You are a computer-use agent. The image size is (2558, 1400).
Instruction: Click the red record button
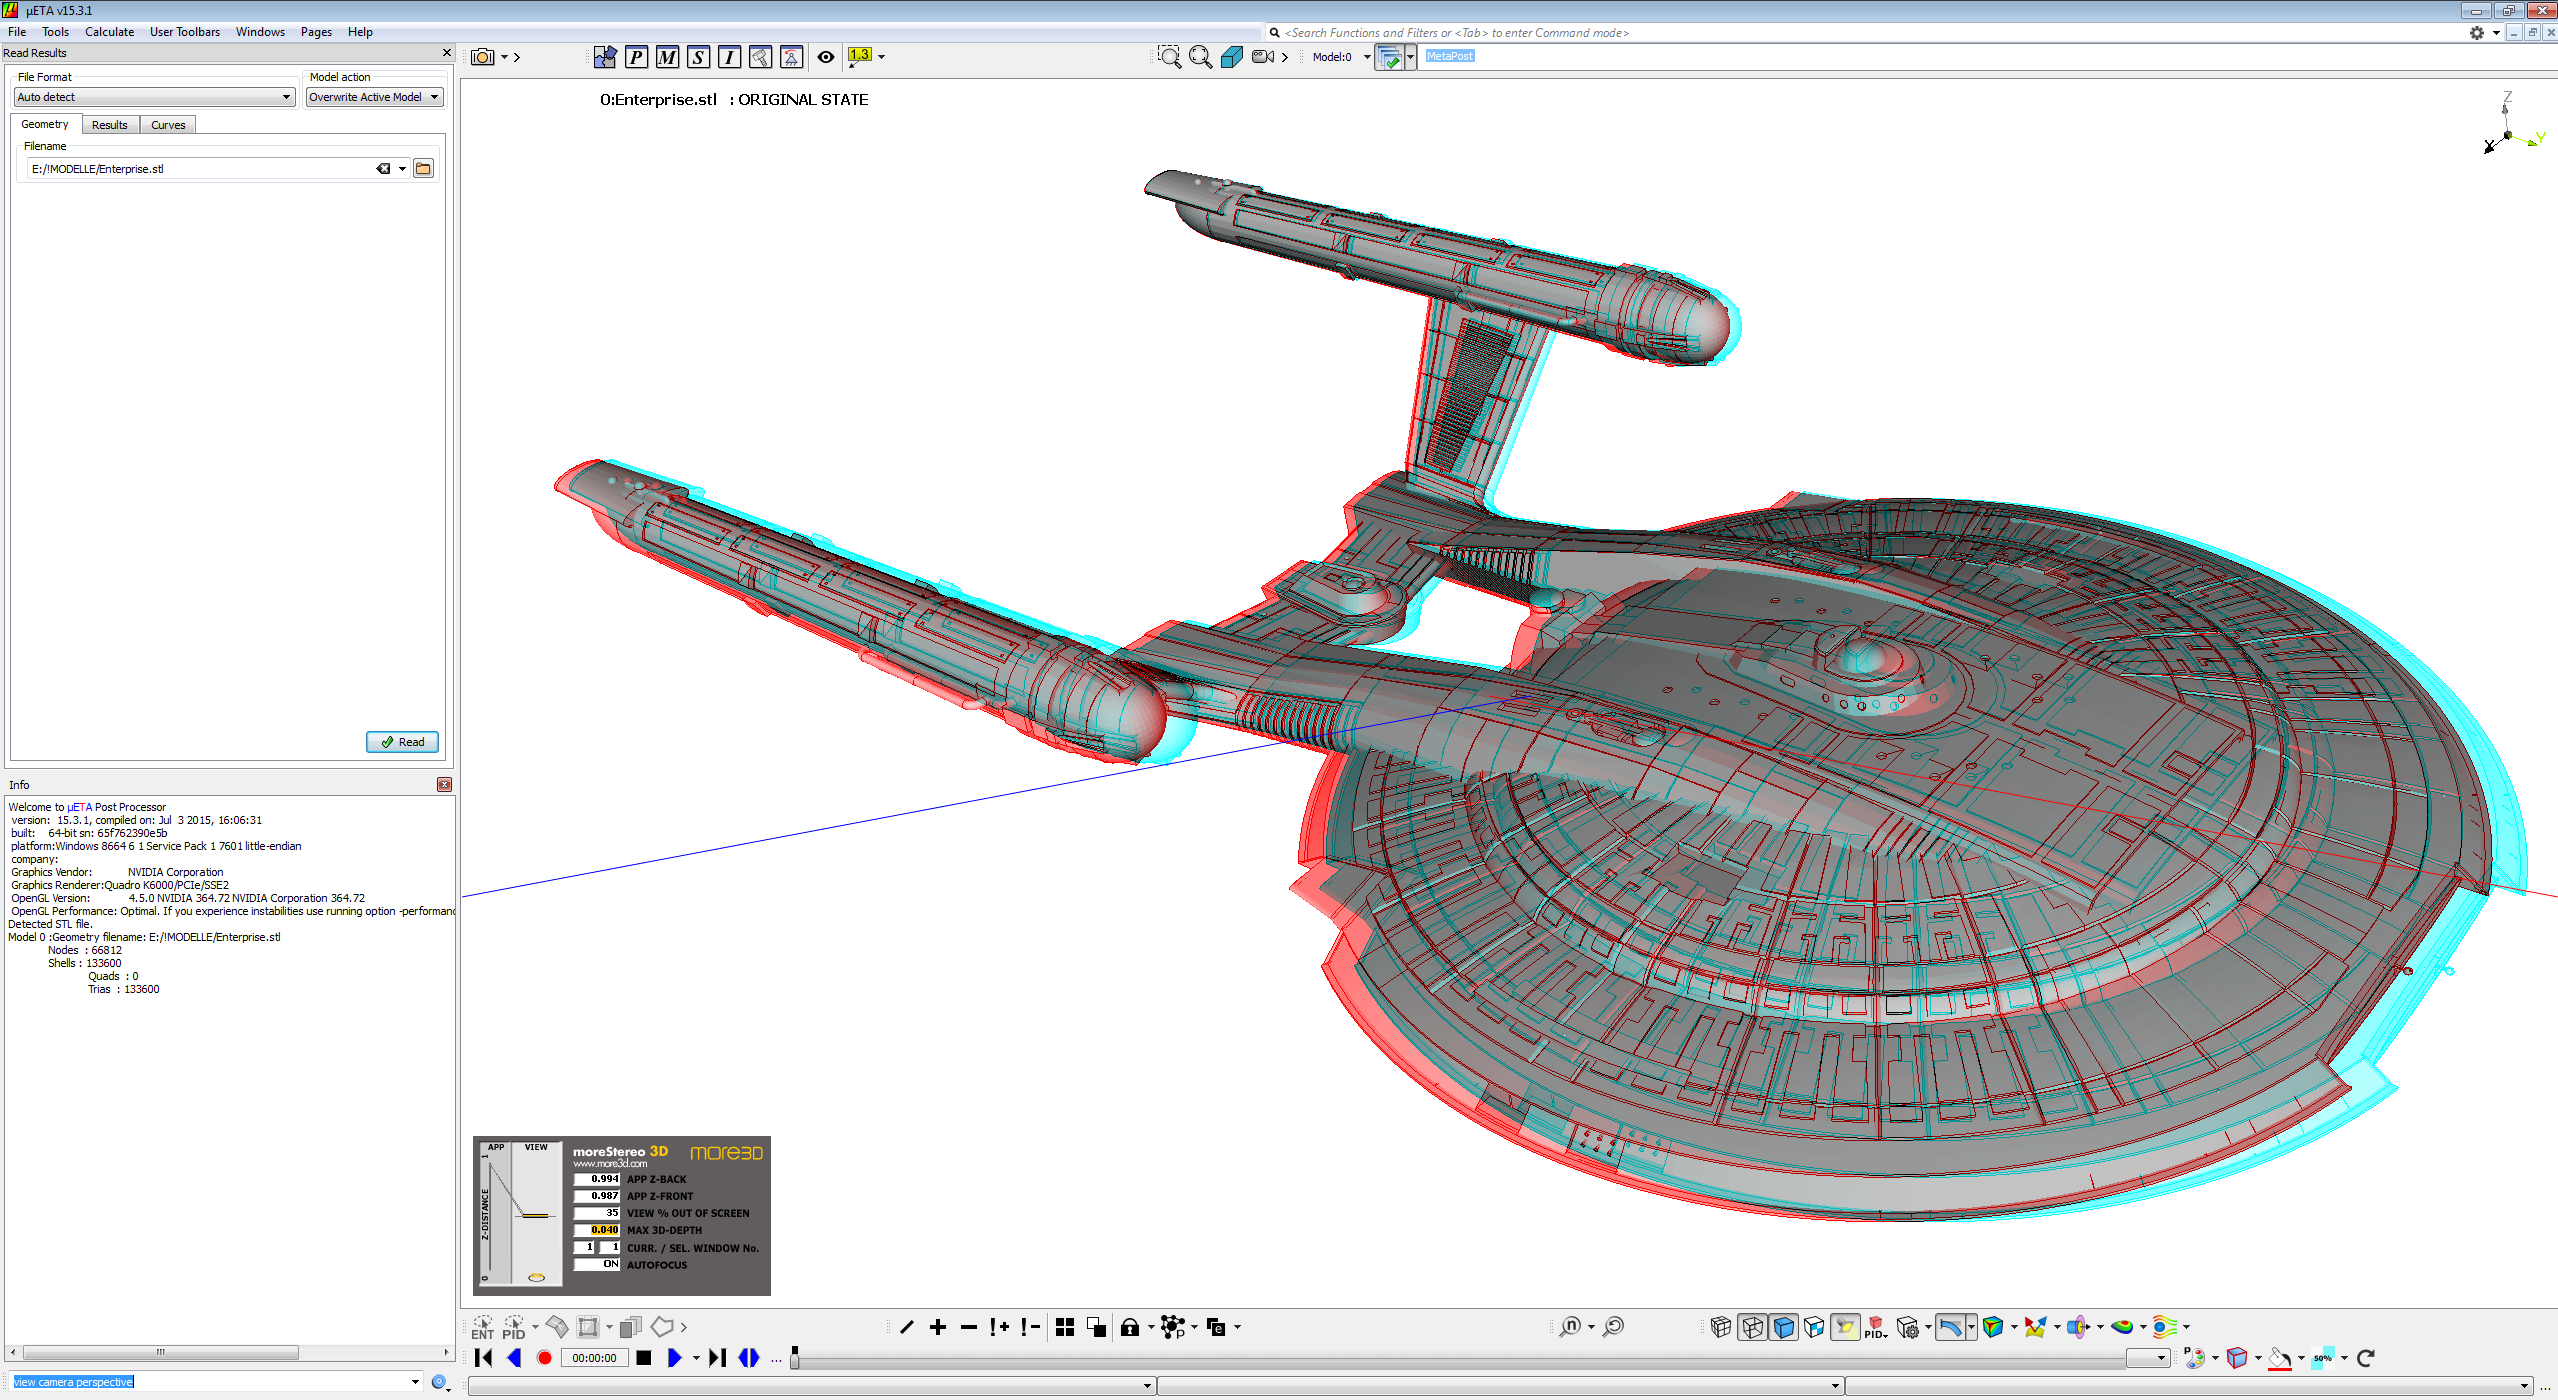(x=544, y=1358)
